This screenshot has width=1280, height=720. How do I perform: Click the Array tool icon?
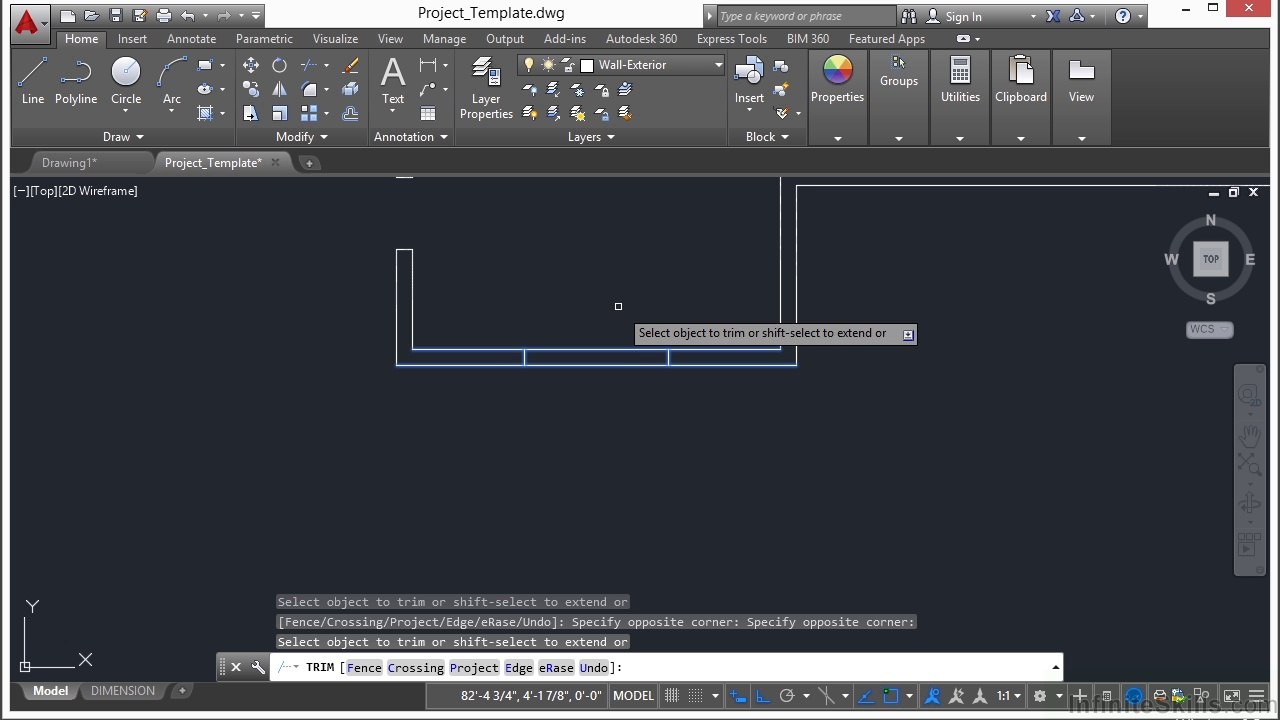(x=309, y=113)
